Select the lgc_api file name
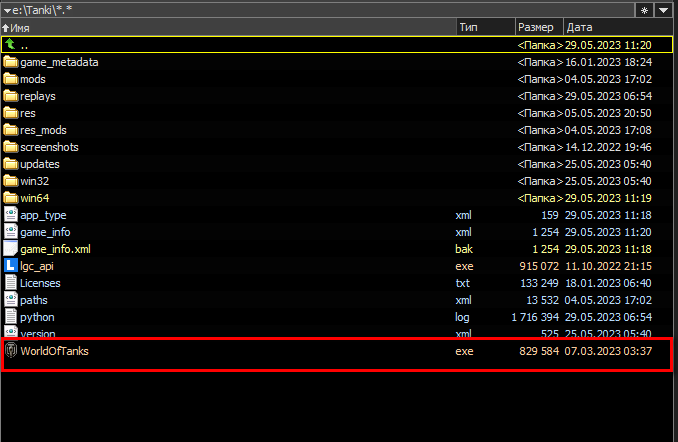 point(37,266)
